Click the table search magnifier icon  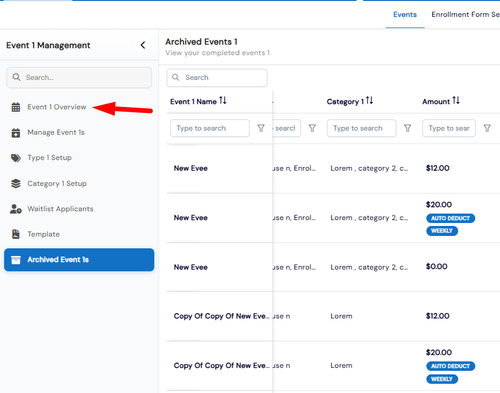(176, 77)
